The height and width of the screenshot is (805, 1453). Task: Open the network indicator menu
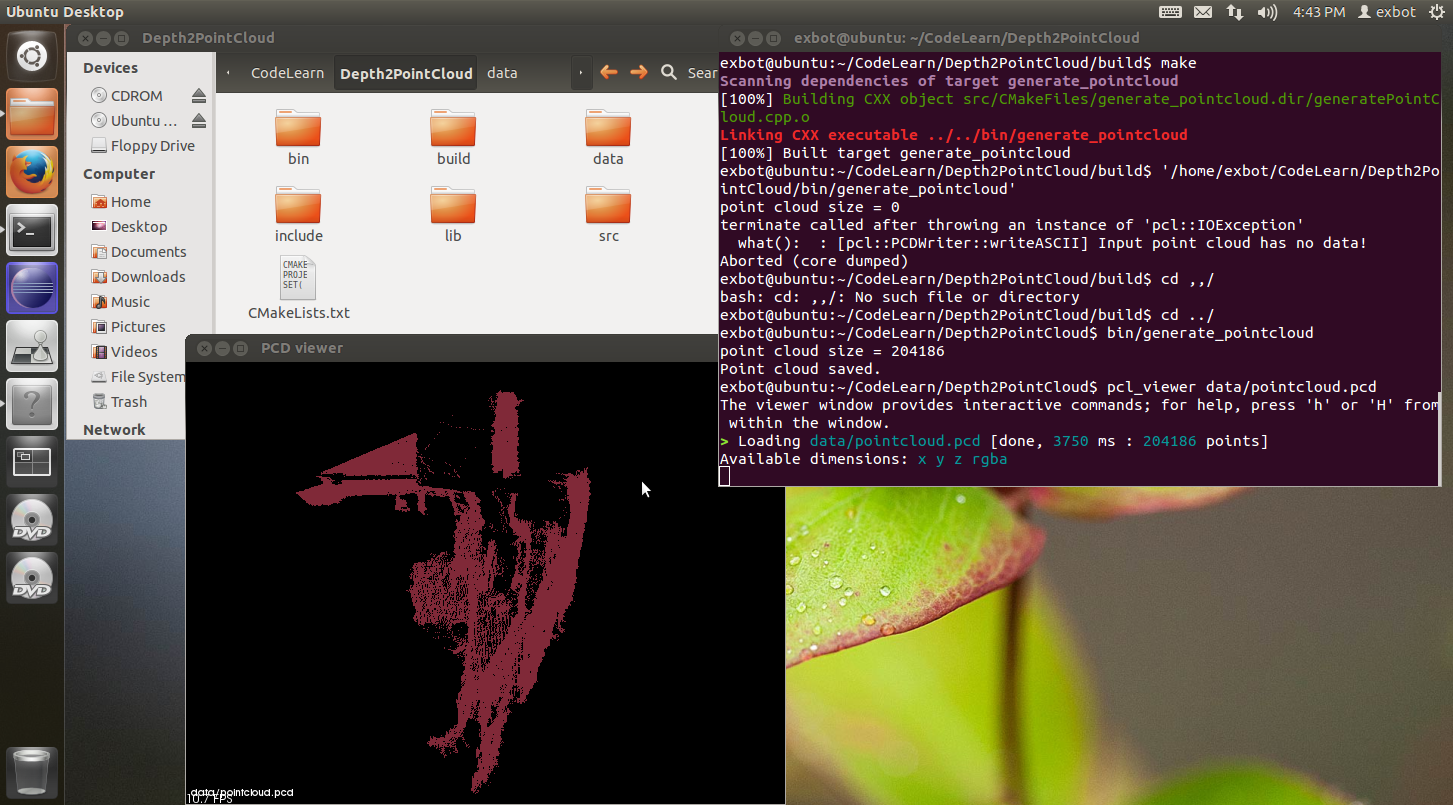click(x=1235, y=12)
